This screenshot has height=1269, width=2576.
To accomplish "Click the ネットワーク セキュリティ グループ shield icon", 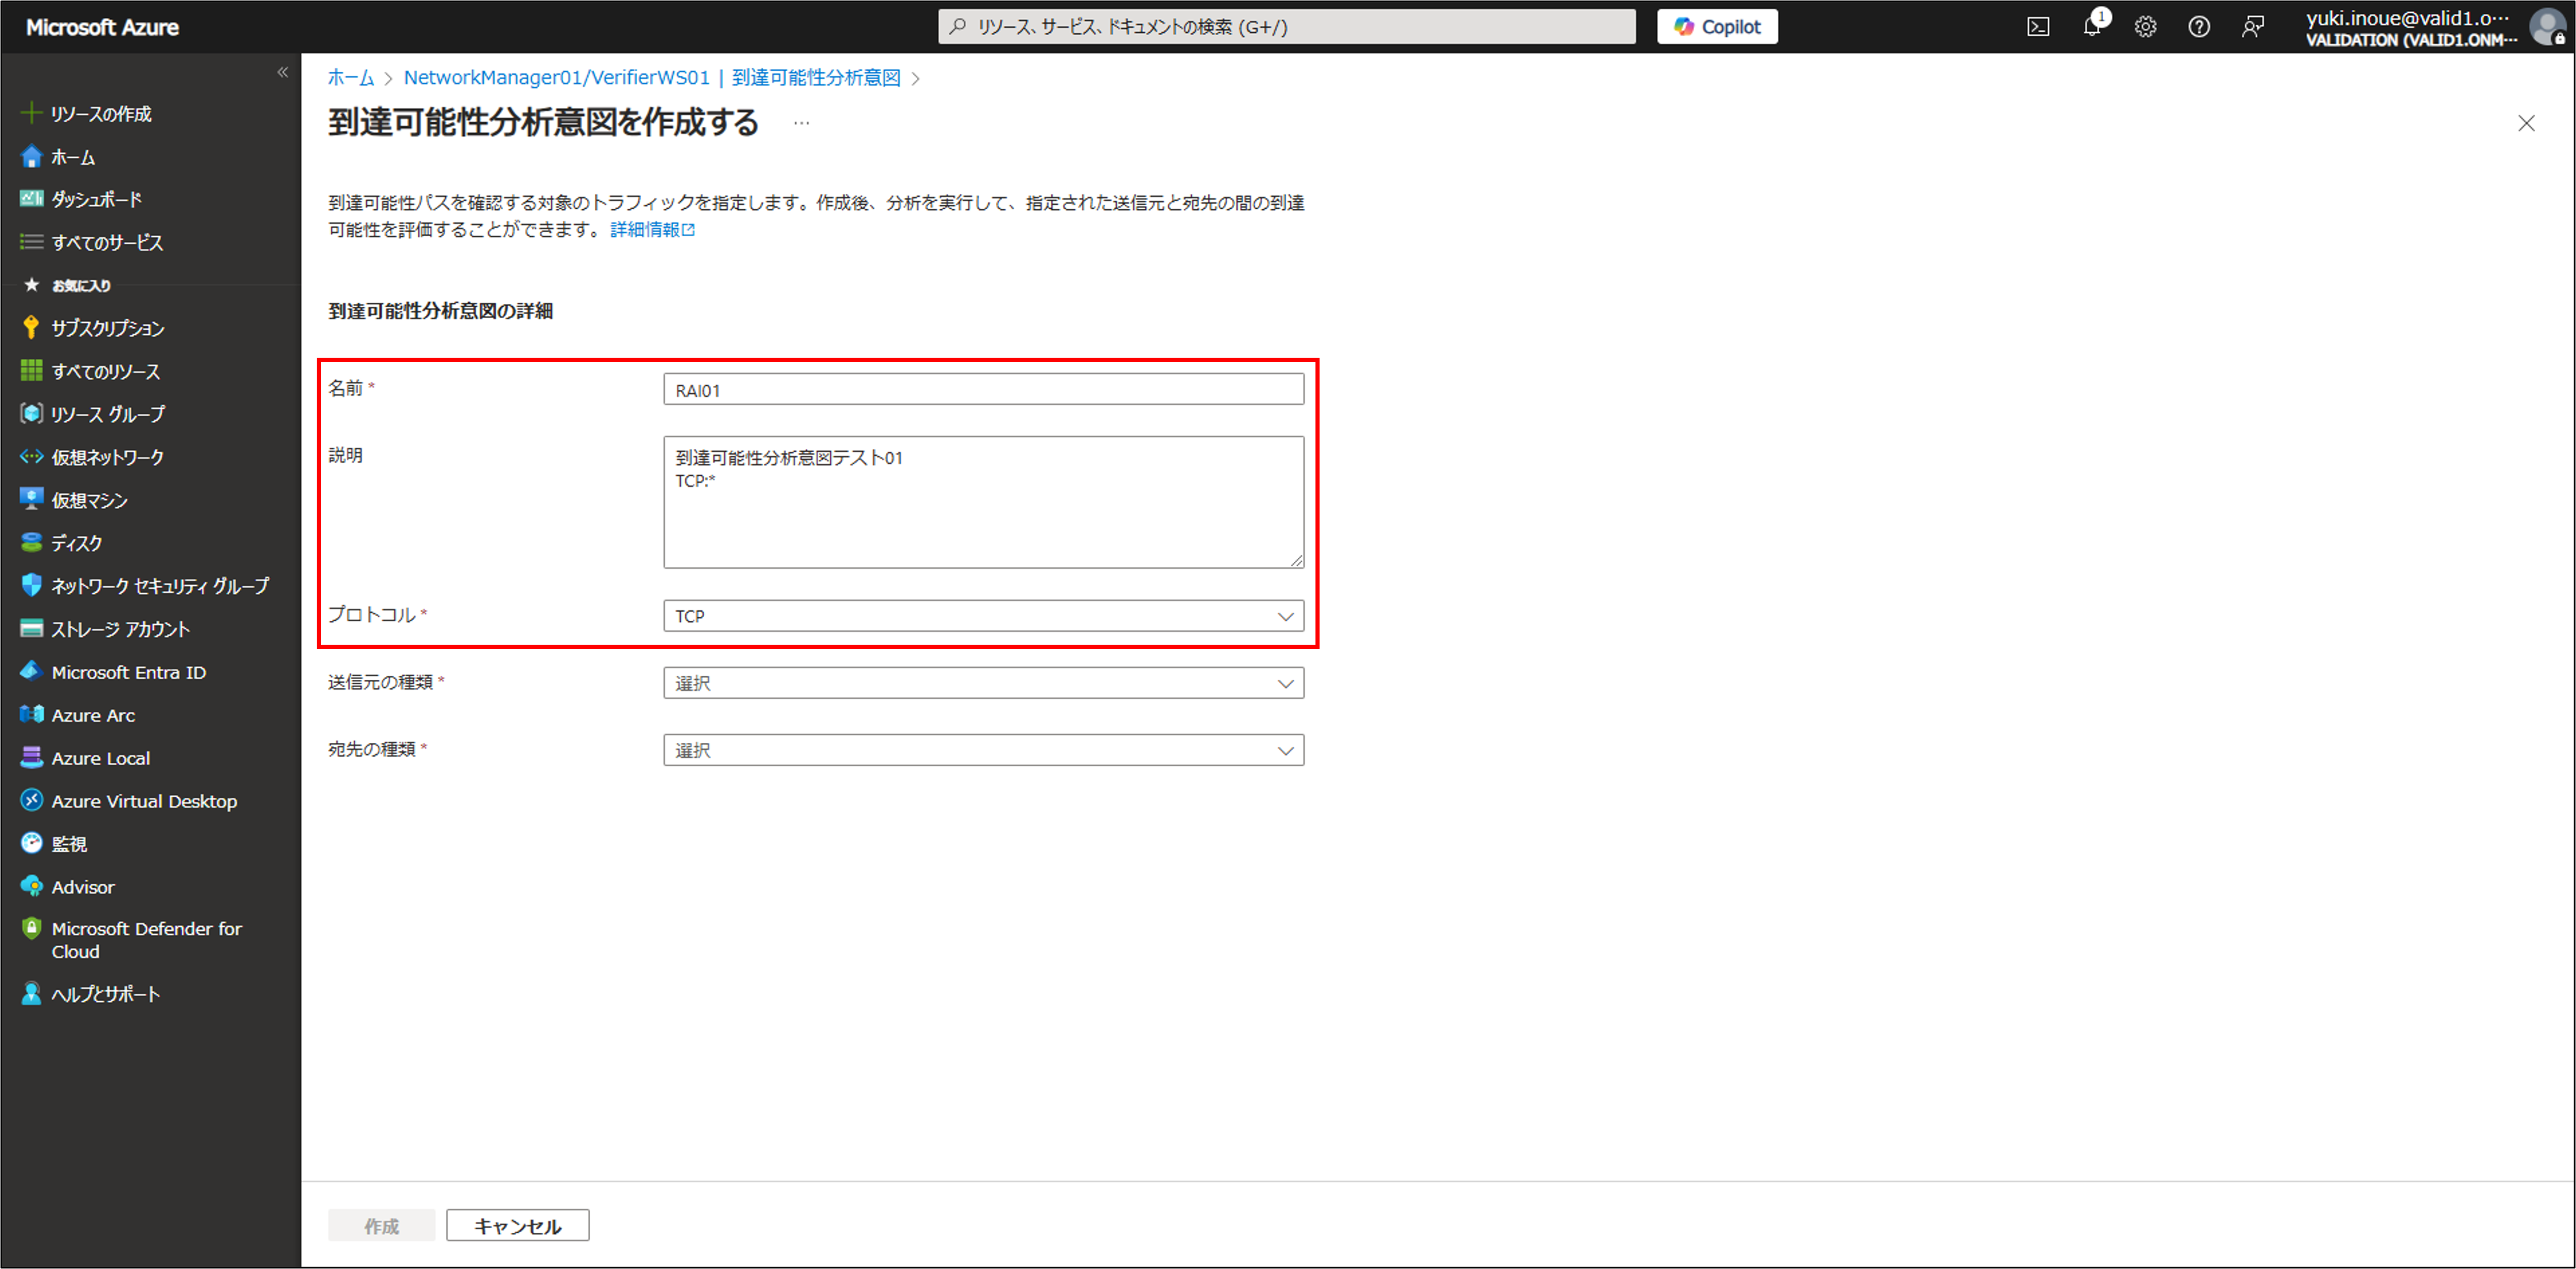I will 32,585.
